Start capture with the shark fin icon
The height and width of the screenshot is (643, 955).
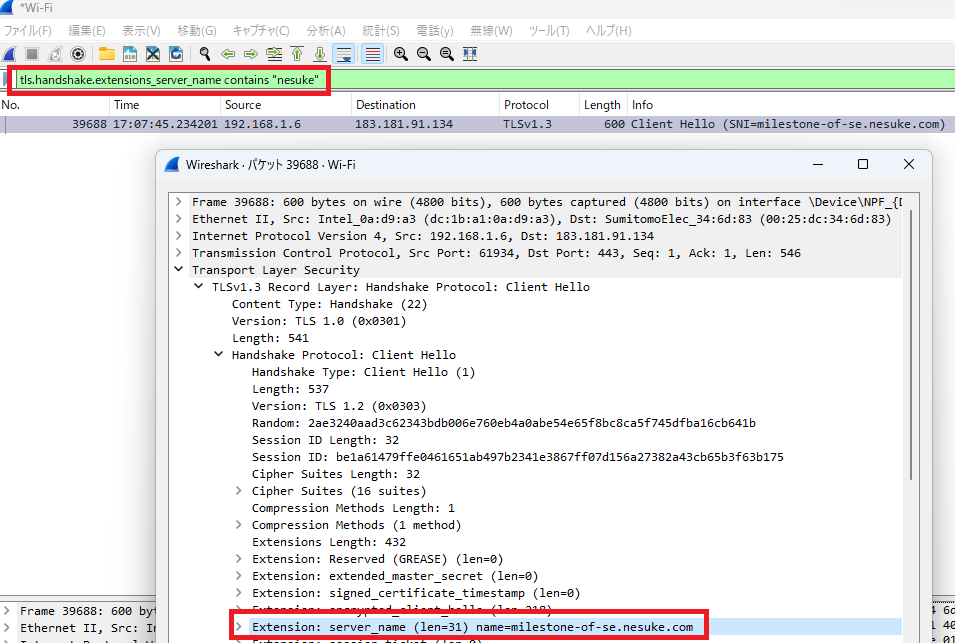click(9, 54)
